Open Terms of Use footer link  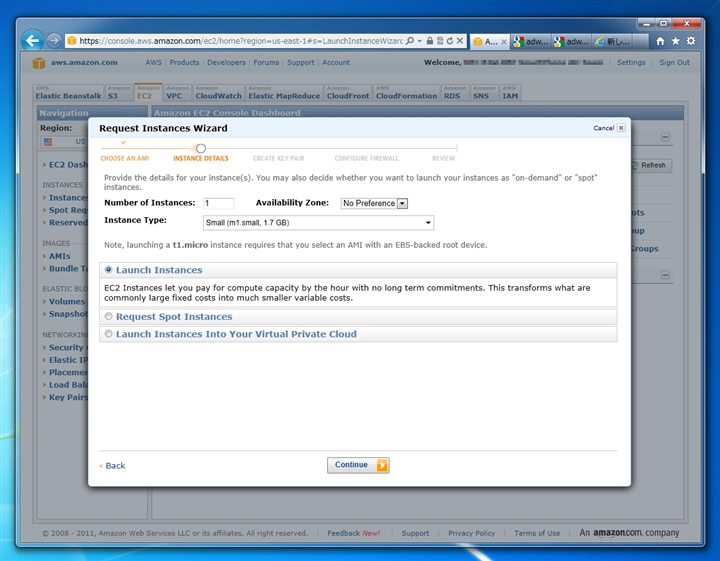pyautogui.click(x=537, y=533)
